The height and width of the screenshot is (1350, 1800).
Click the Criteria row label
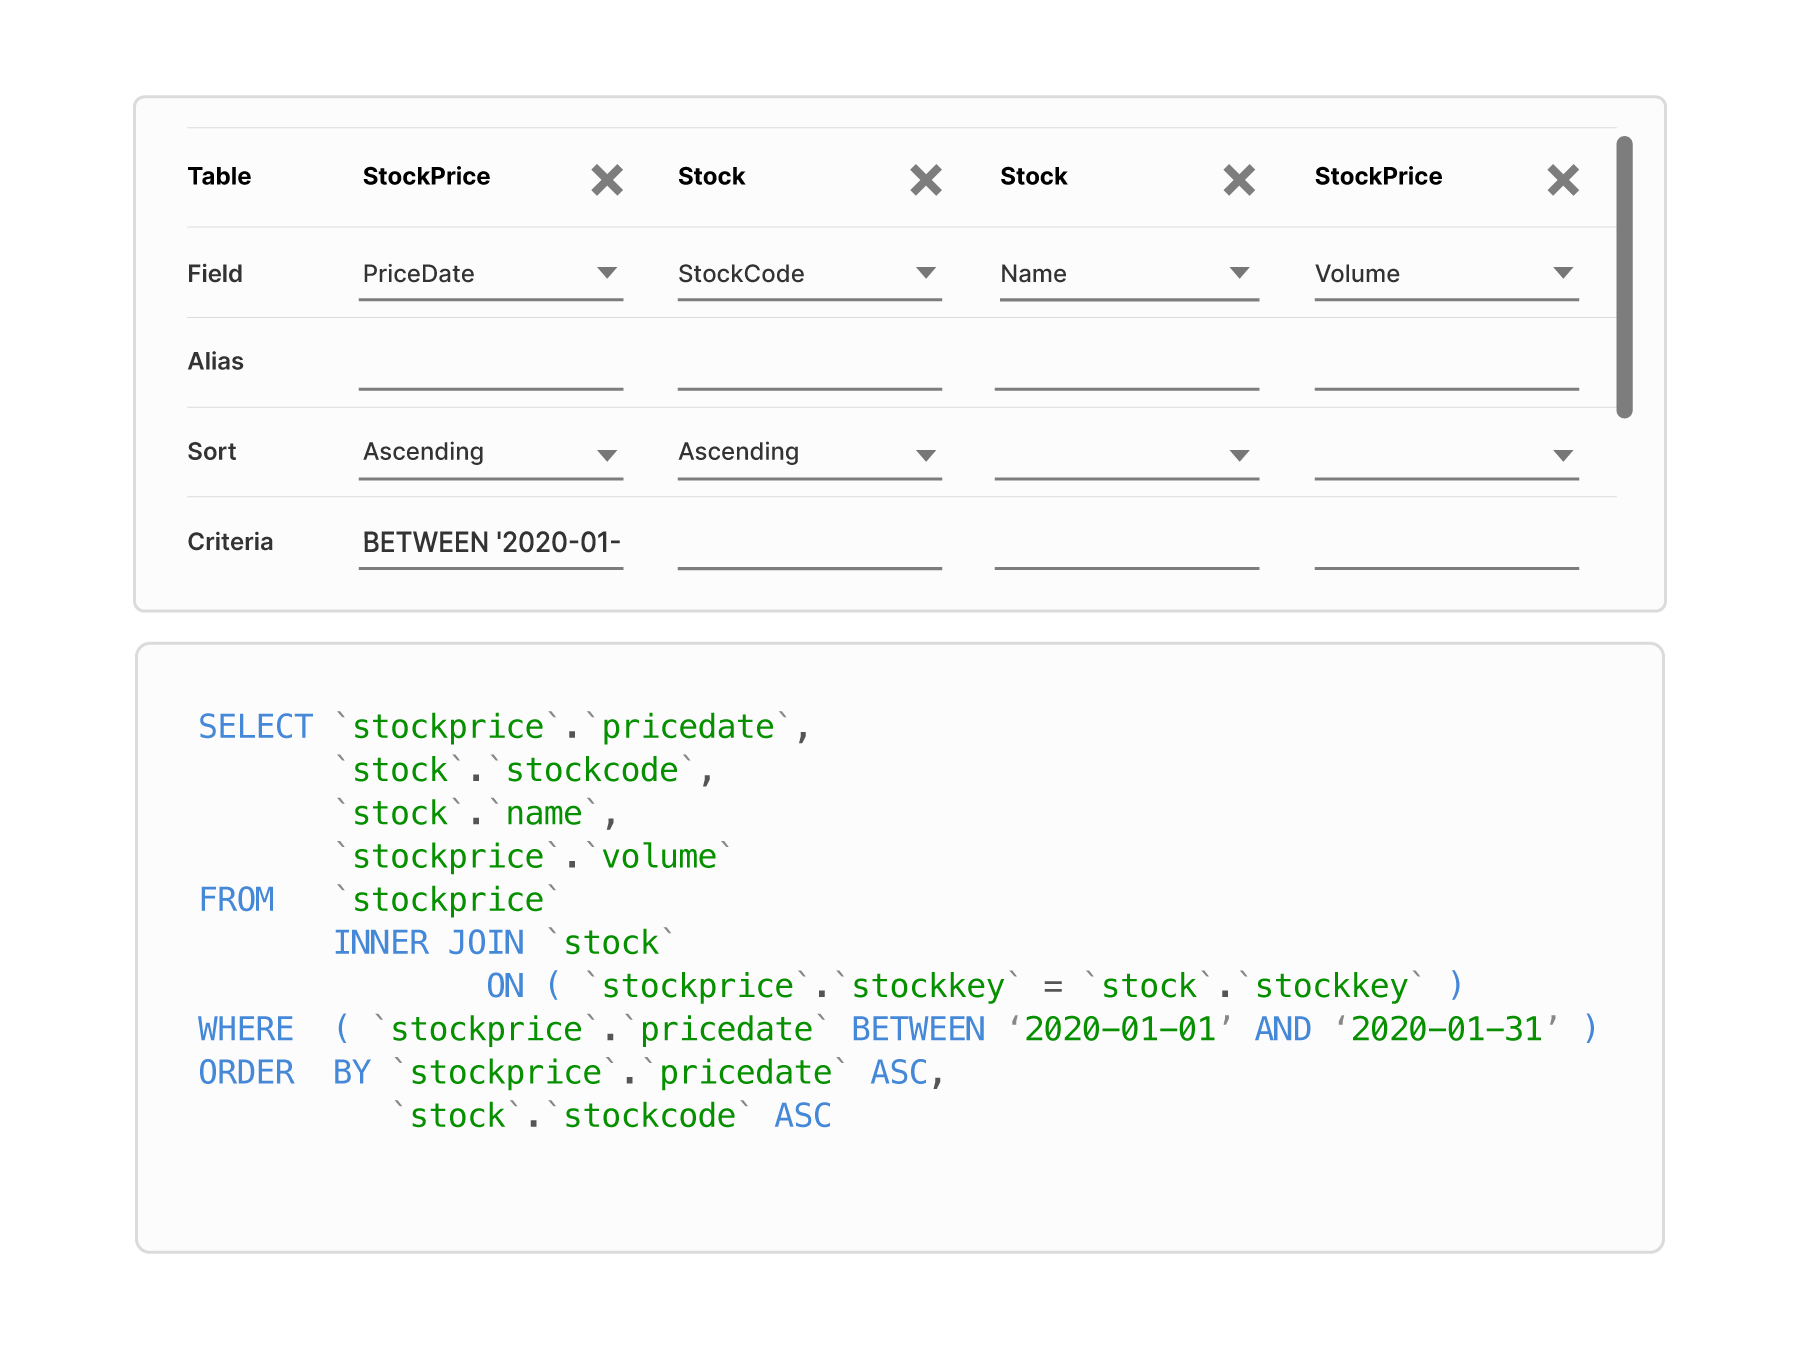tap(230, 542)
